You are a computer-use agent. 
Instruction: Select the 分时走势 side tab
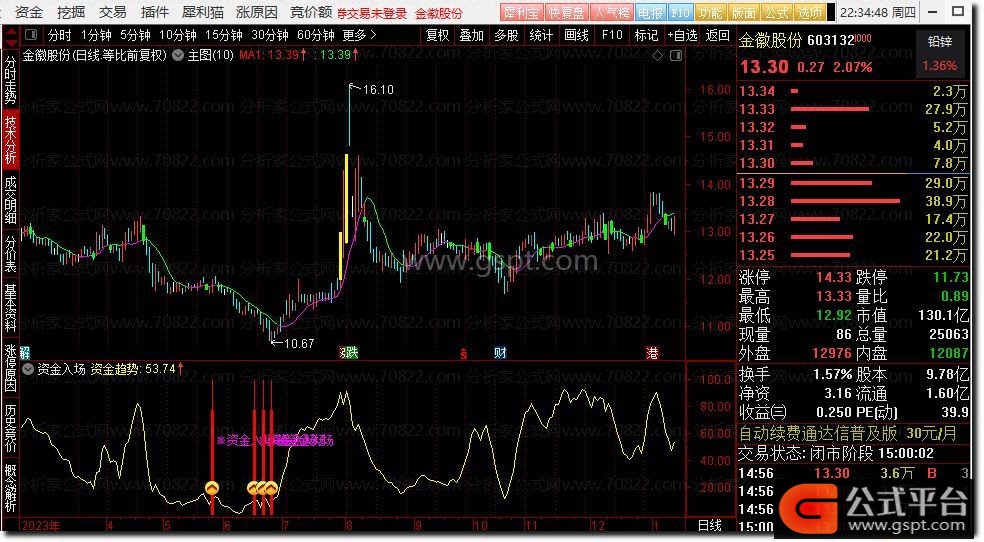11,80
